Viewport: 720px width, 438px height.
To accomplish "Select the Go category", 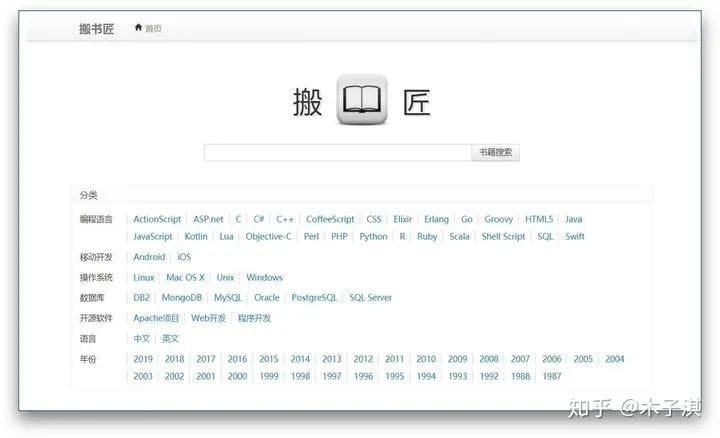I will pos(467,219).
